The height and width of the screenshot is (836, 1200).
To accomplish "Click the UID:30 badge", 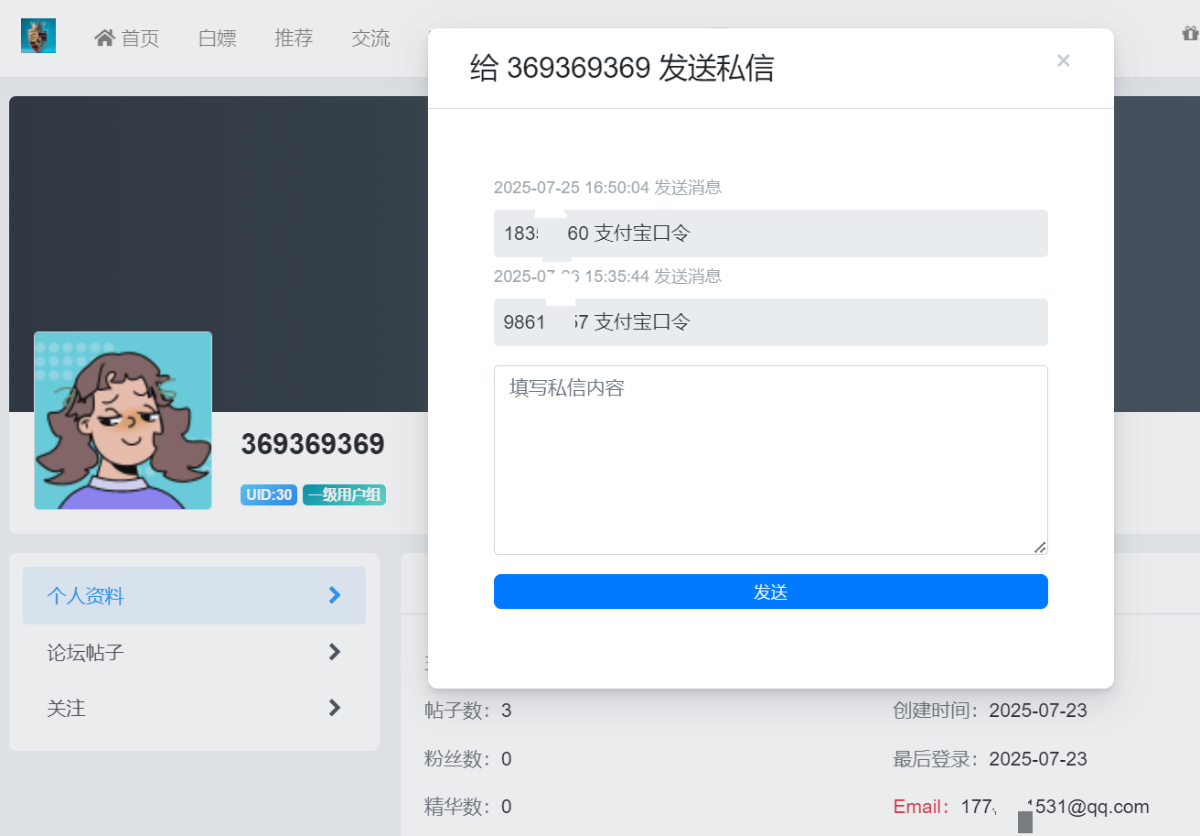I will [x=268, y=495].
